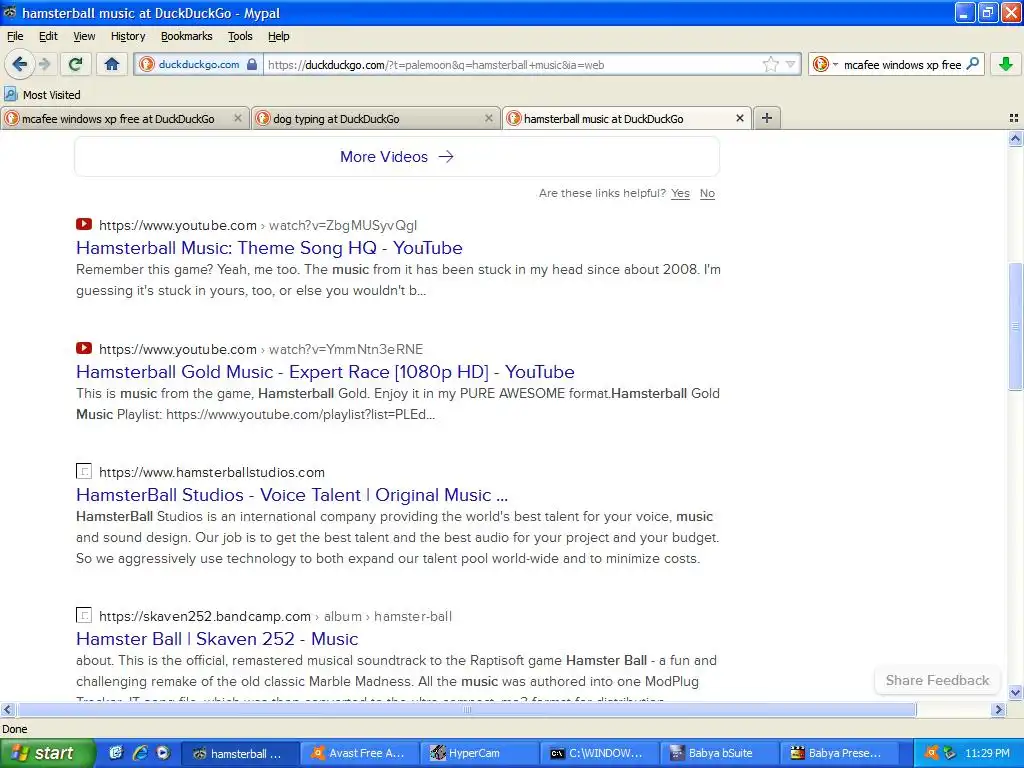Answer No to links helpful question

[x=707, y=193]
